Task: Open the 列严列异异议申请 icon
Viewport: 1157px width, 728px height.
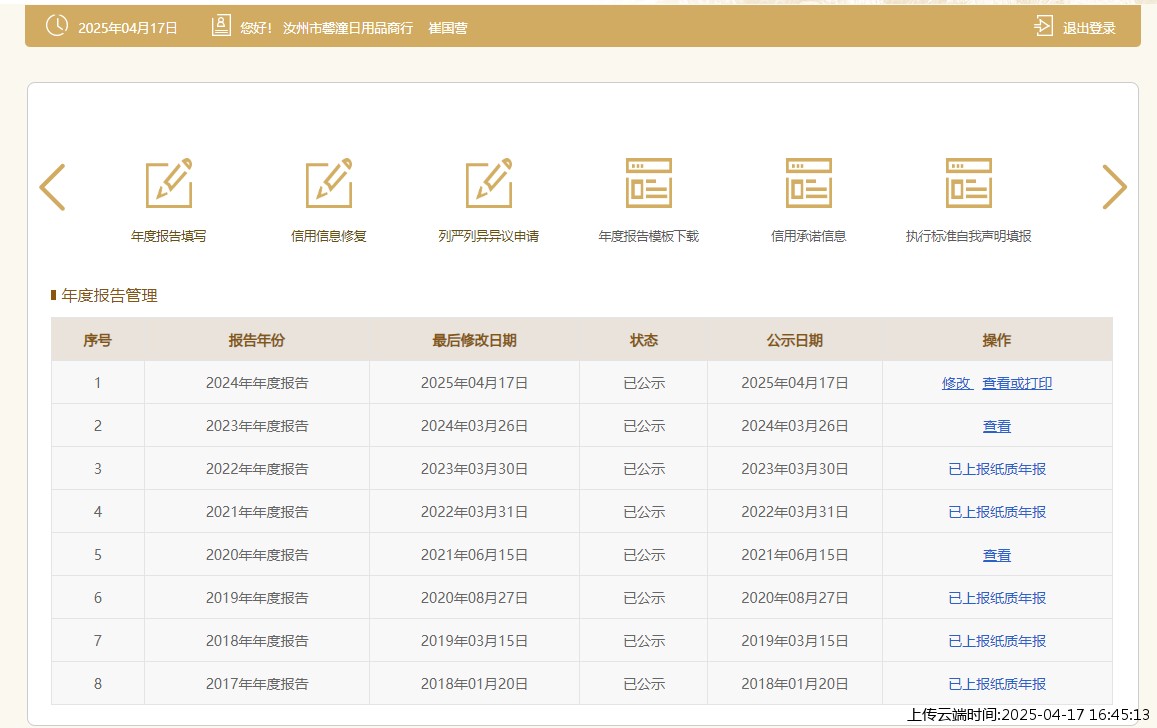Action: 488,183
